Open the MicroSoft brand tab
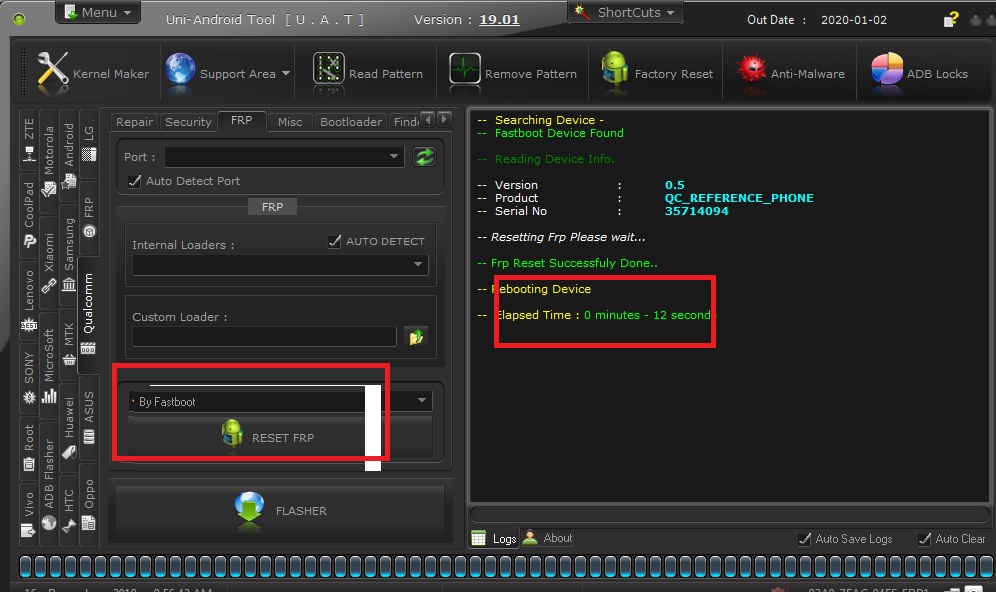The height and width of the screenshot is (592, 996). 49,365
